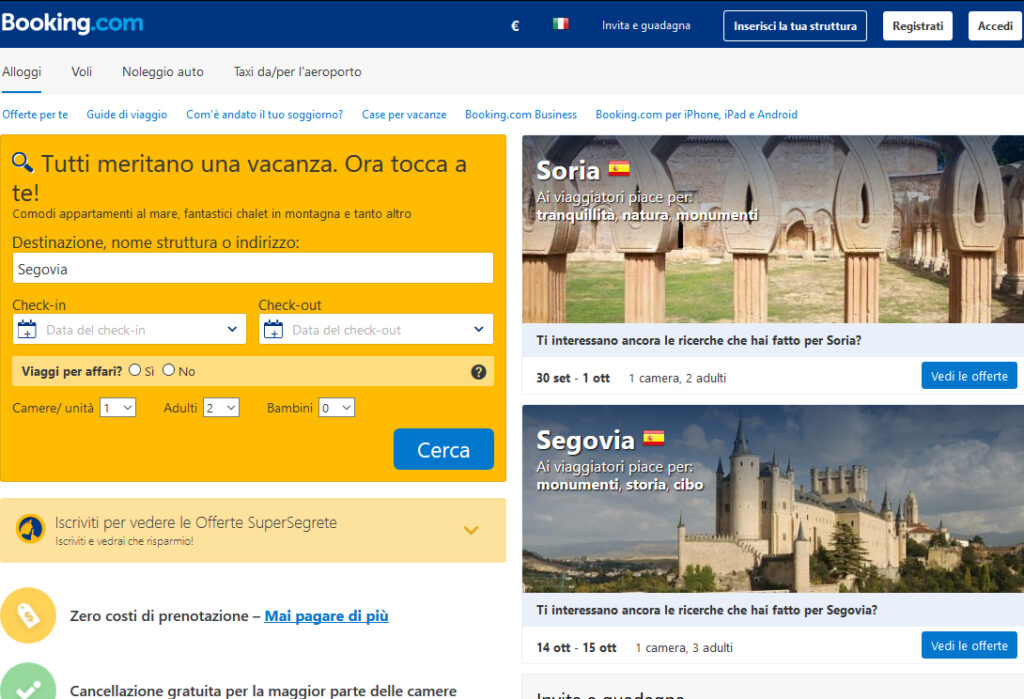Click the zero booking fees tag icon
This screenshot has width=1024, height=699.
click(x=28, y=616)
